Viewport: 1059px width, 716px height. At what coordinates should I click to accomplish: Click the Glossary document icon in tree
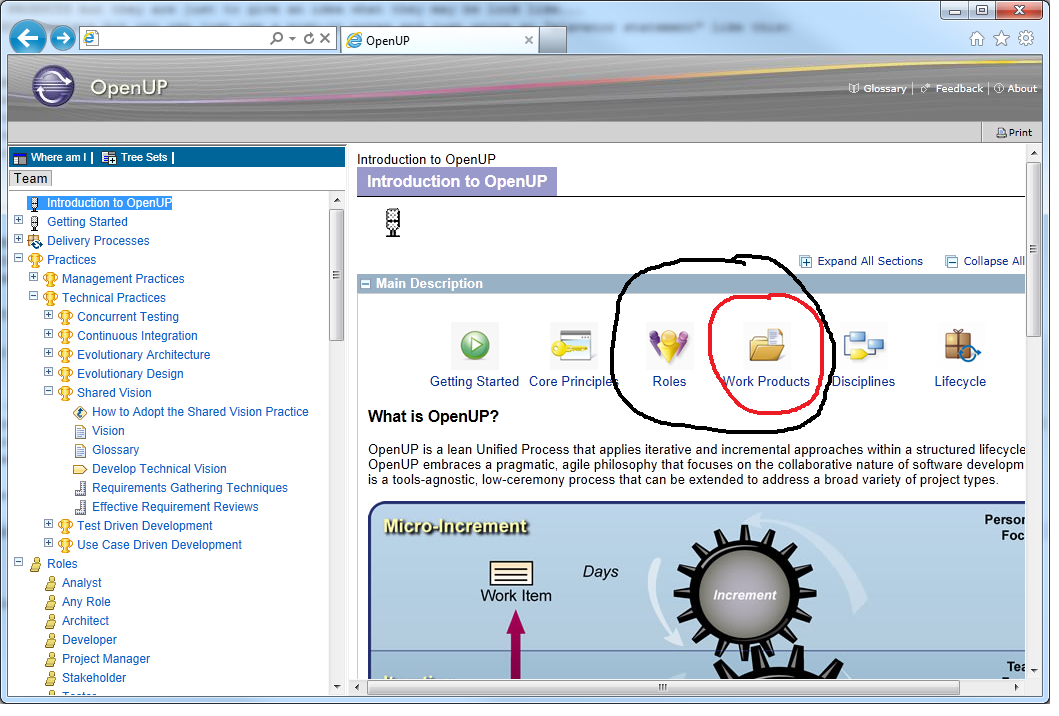[80, 451]
